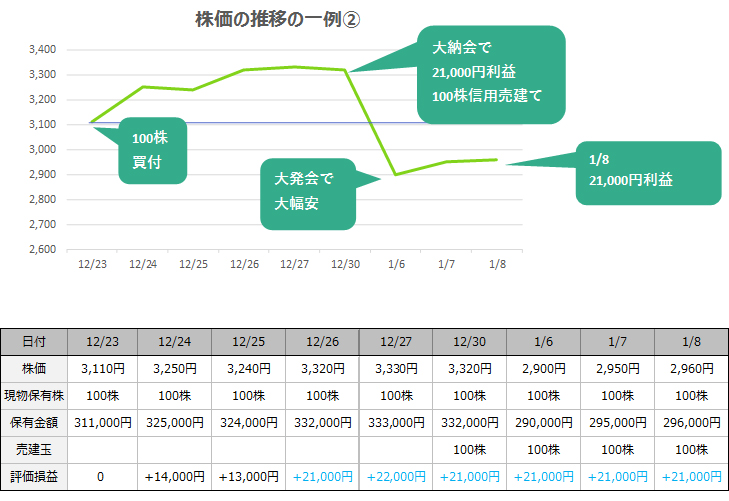Select the 1/6 label on chart x-axis
Screen dimensions: 729x501
(397, 265)
